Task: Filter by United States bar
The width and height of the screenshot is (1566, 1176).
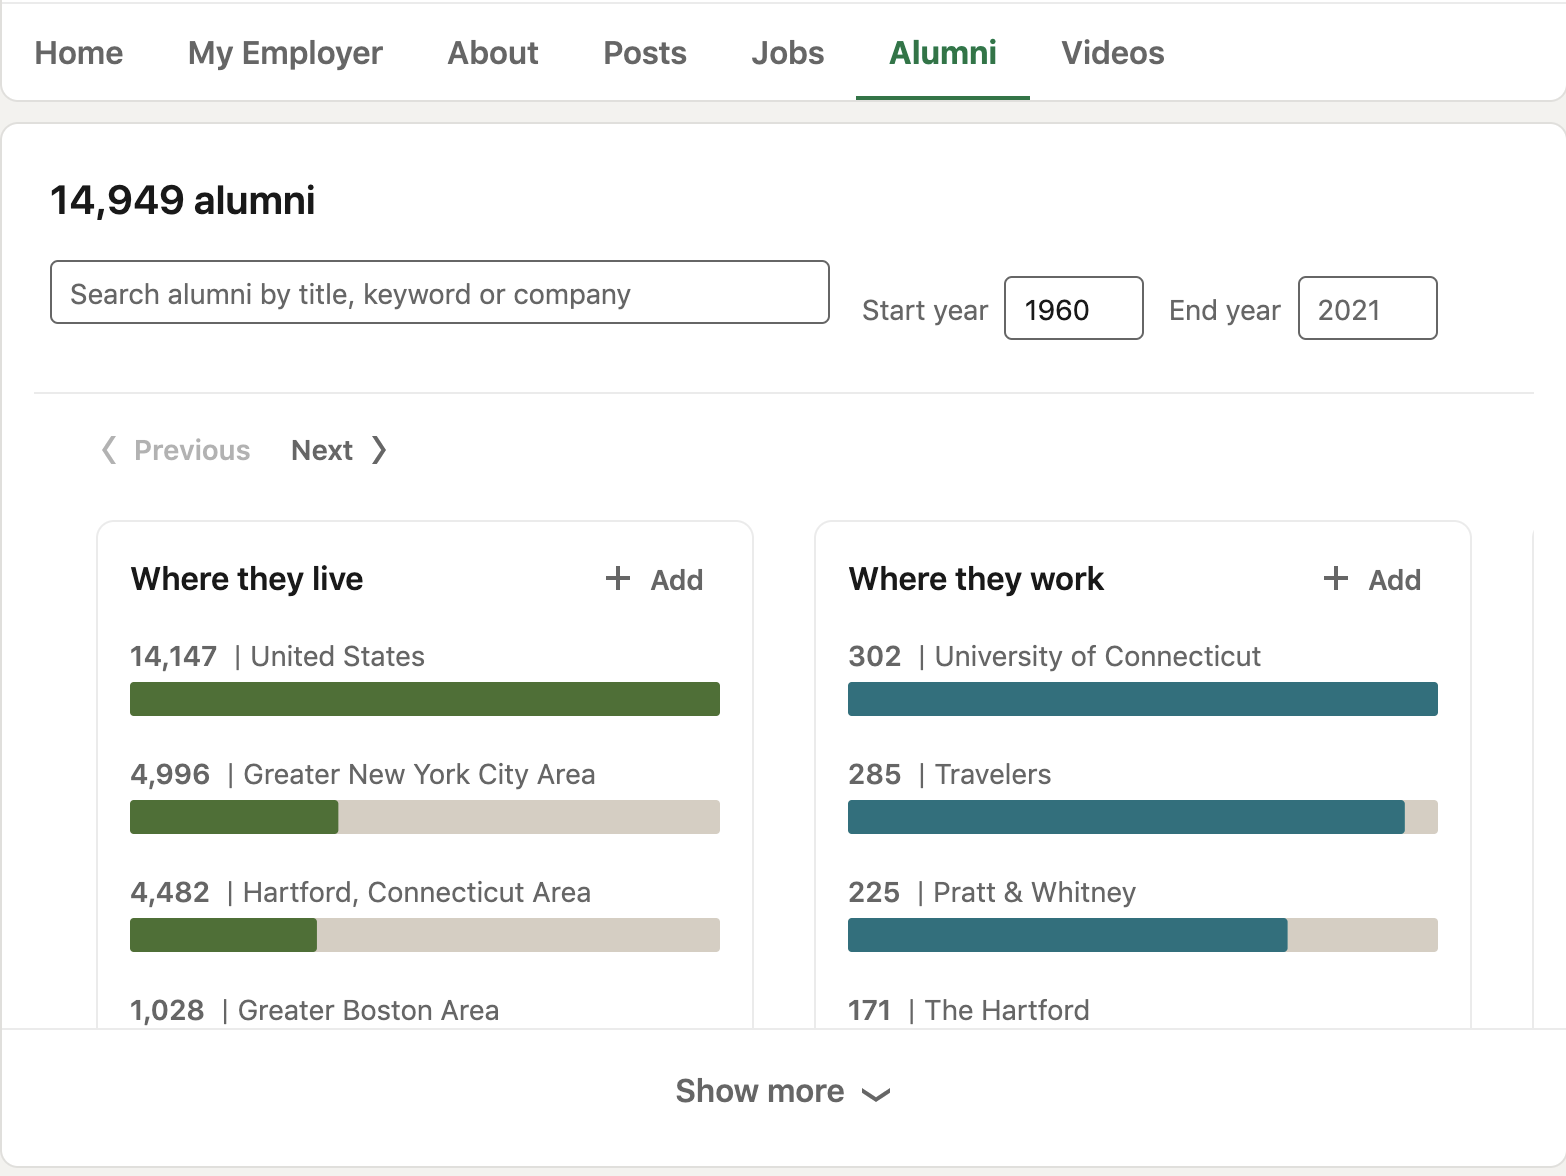Action: click(x=425, y=699)
